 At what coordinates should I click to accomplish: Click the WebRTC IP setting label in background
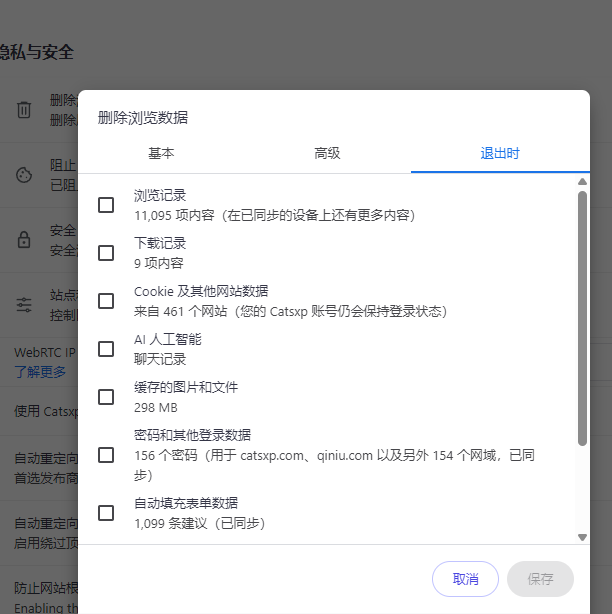coord(45,352)
